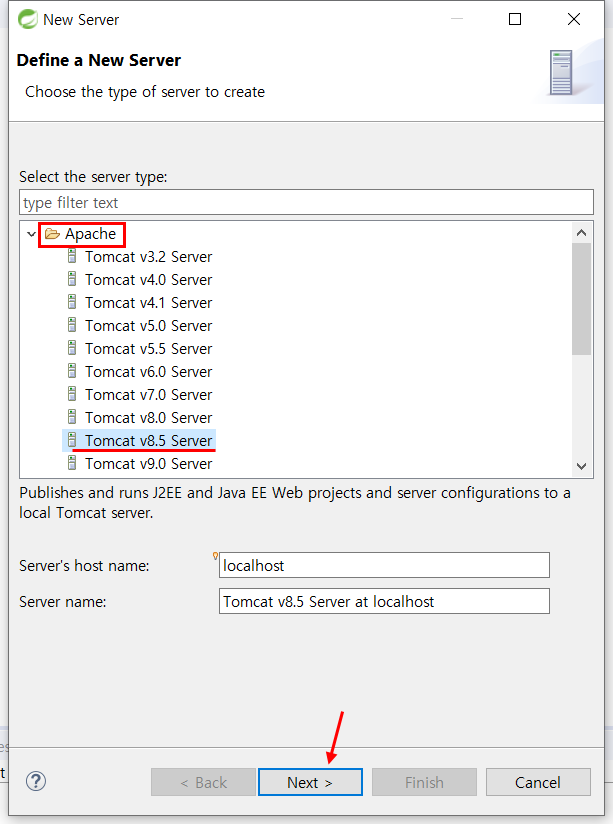
Task: Maximize the New Server dialog
Action: 515,19
